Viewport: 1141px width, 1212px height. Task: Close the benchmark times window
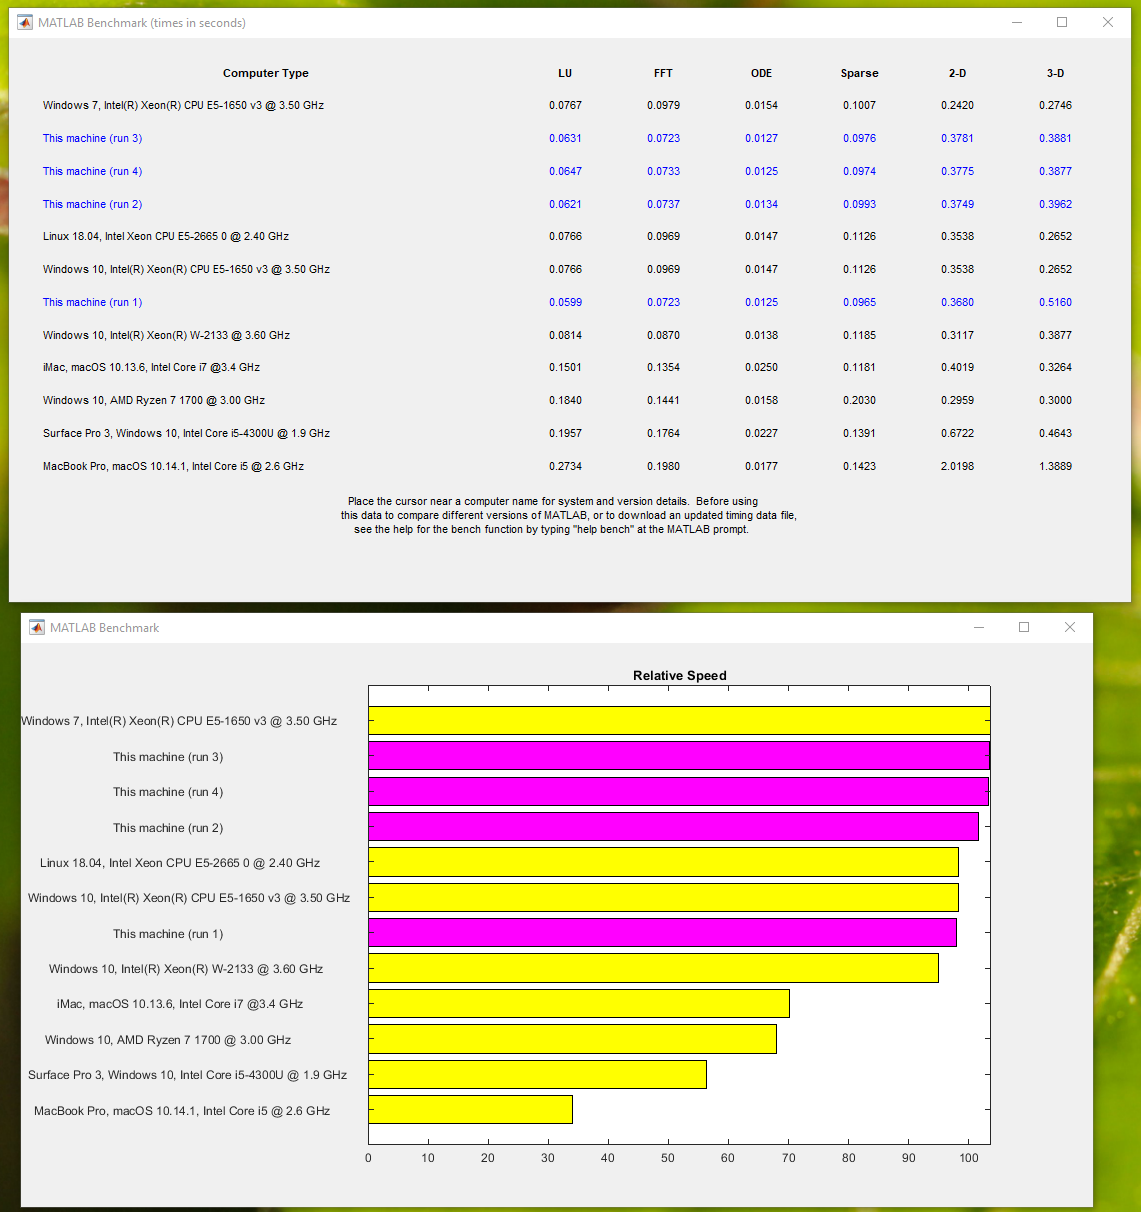coord(1108,22)
